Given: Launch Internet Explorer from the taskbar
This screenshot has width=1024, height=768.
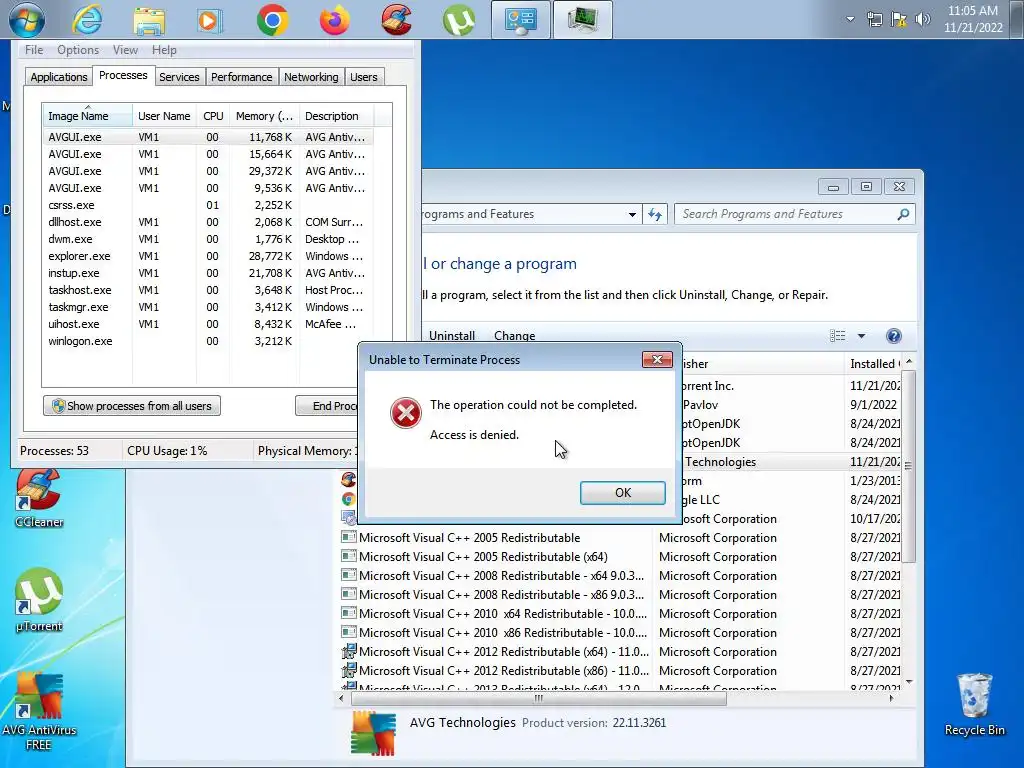Looking at the screenshot, I should click(87, 20).
